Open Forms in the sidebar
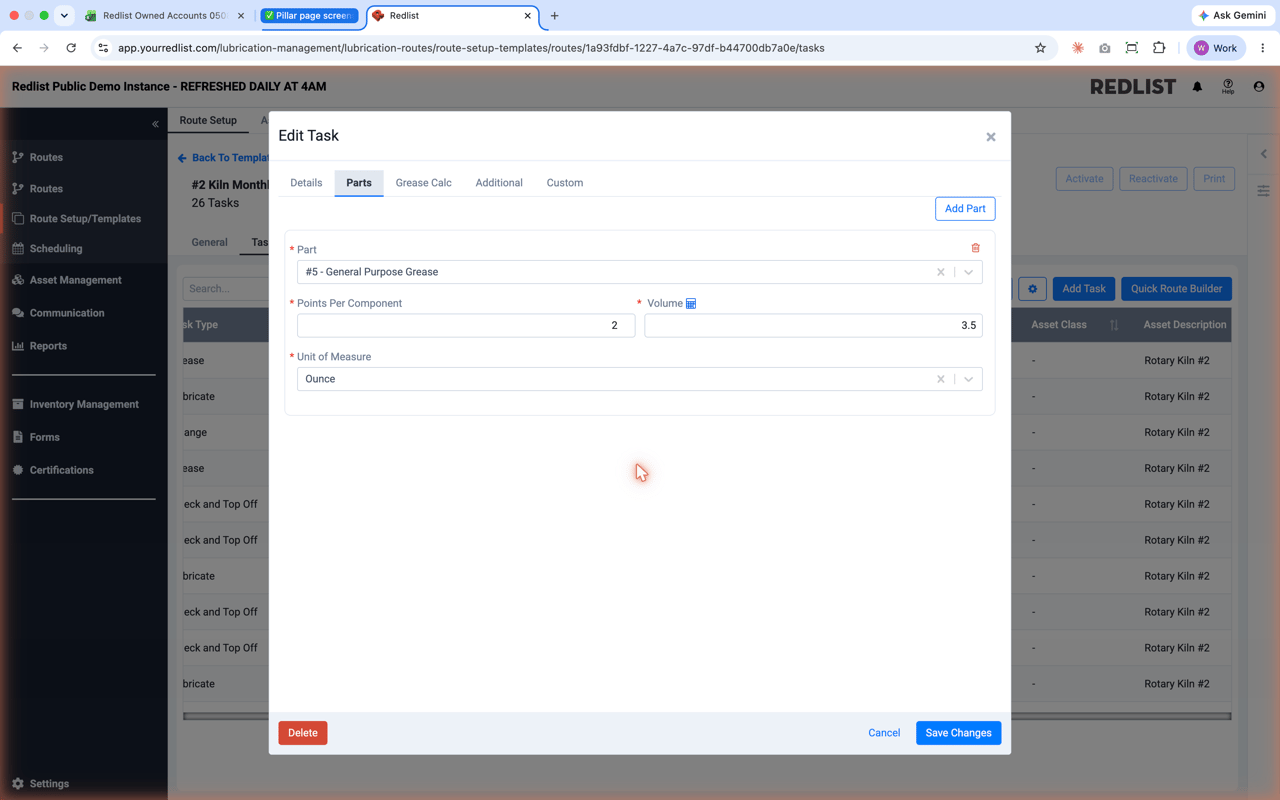 (44, 437)
